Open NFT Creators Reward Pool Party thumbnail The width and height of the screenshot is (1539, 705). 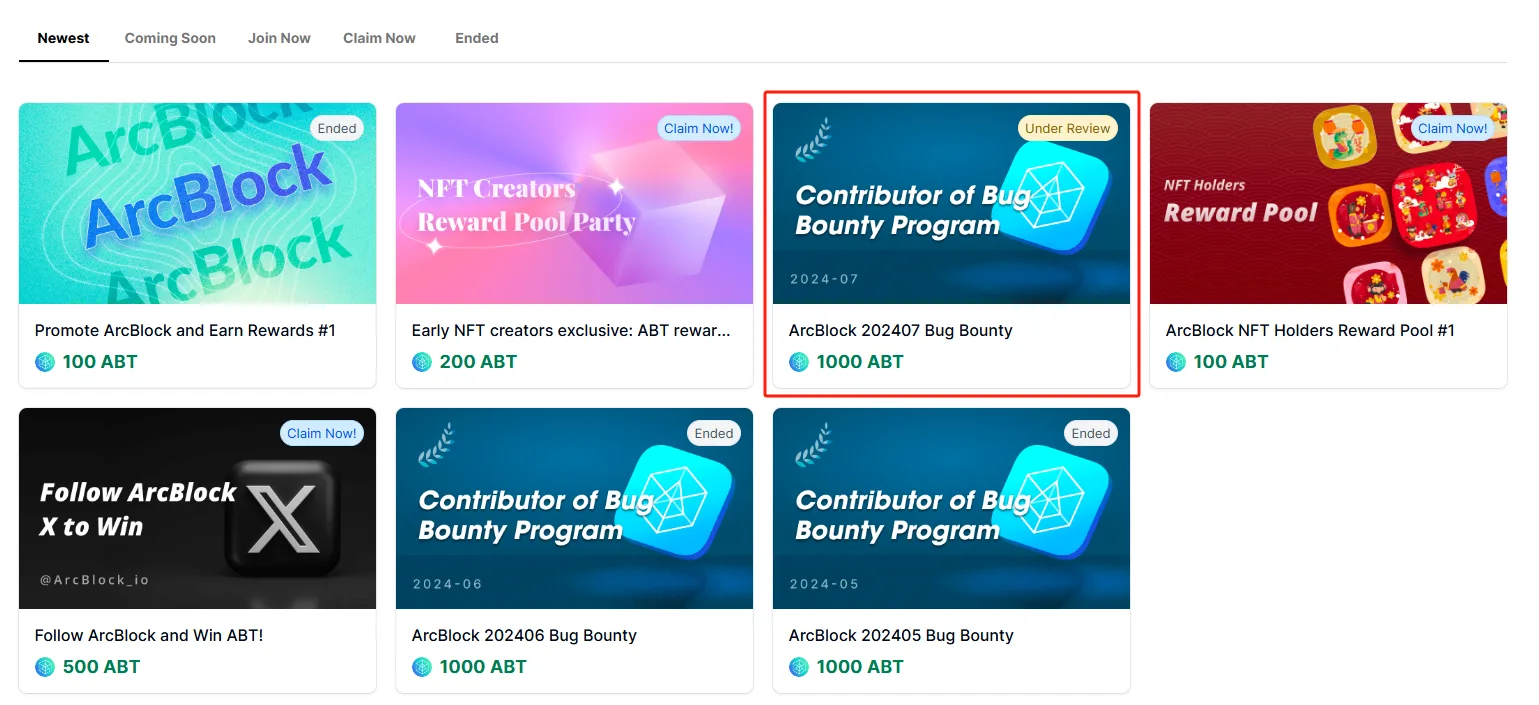tap(574, 203)
